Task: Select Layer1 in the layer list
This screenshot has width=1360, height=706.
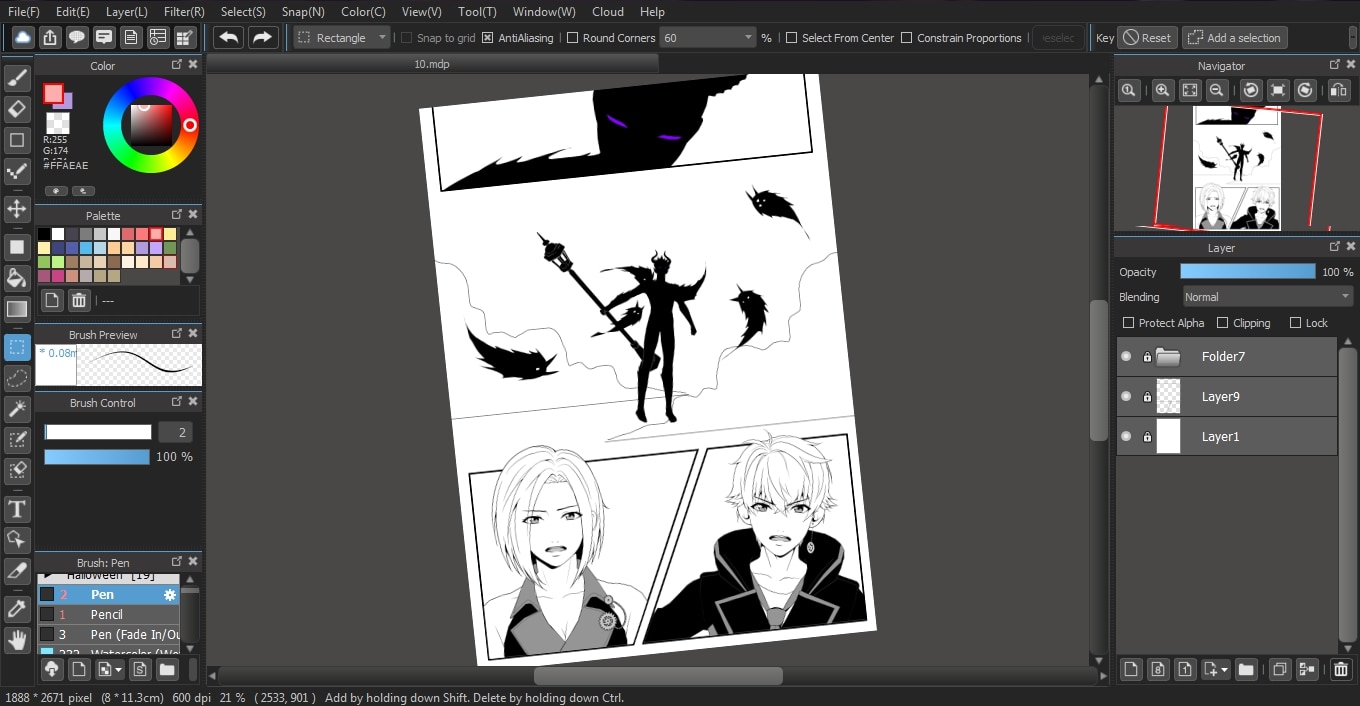Action: click(1227, 436)
